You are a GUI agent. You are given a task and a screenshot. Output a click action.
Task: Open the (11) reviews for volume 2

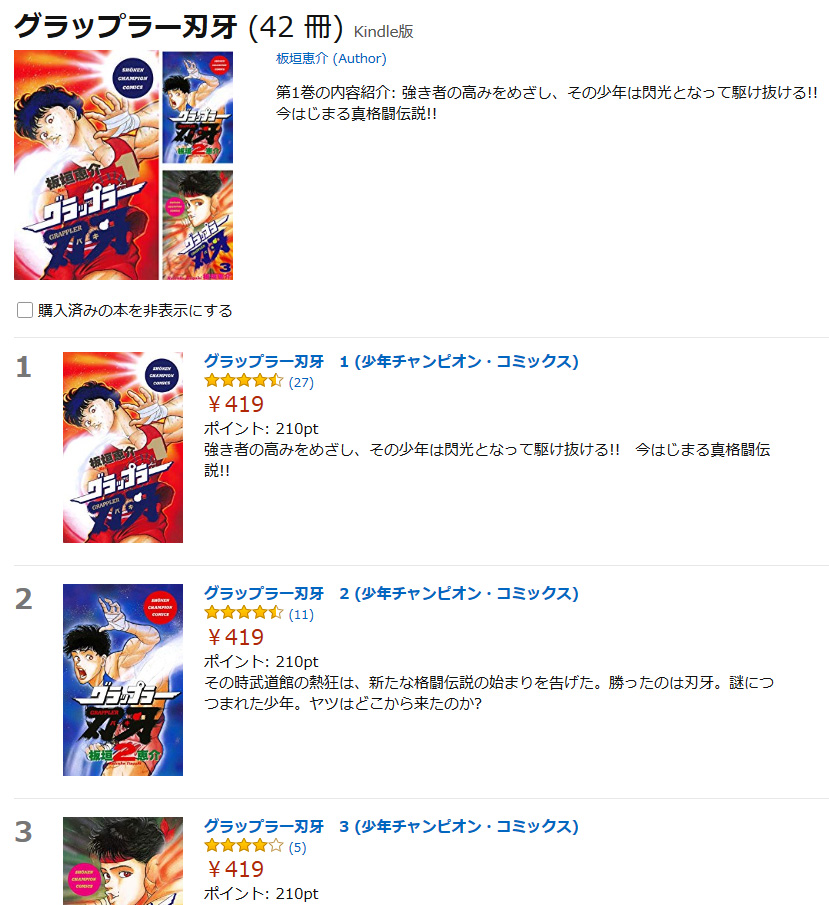click(x=301, y=614)
